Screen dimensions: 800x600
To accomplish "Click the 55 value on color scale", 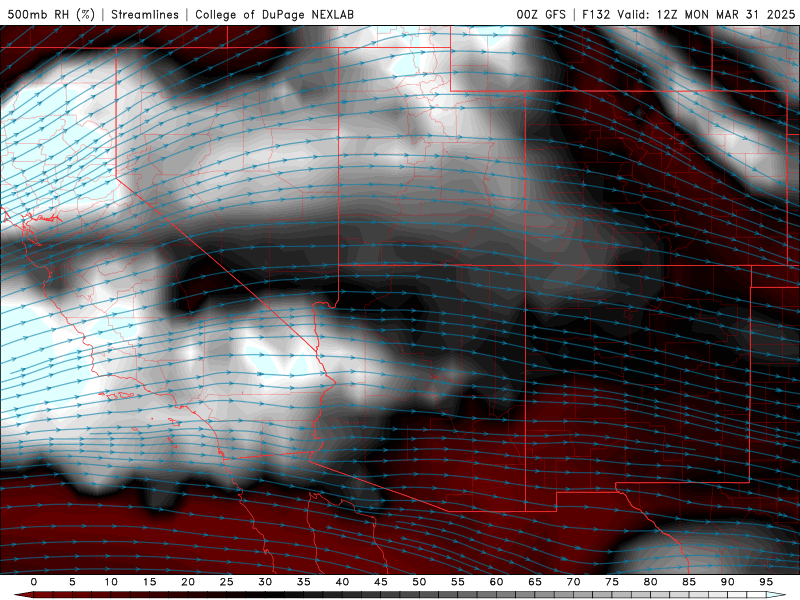I will 458,582.
